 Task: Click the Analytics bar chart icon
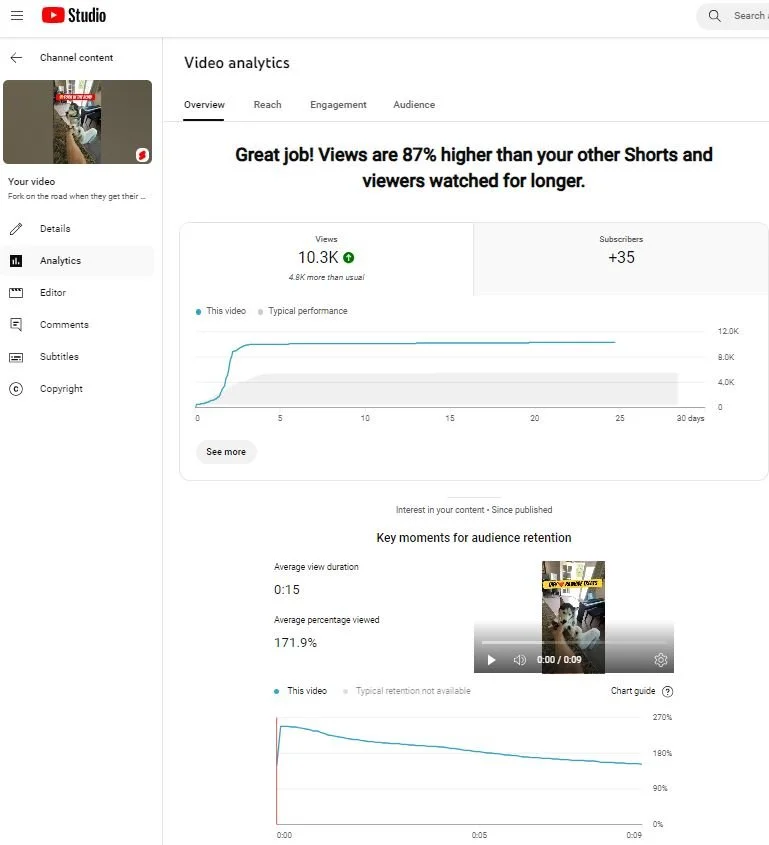pyautogui.click(x=16, y=261)
